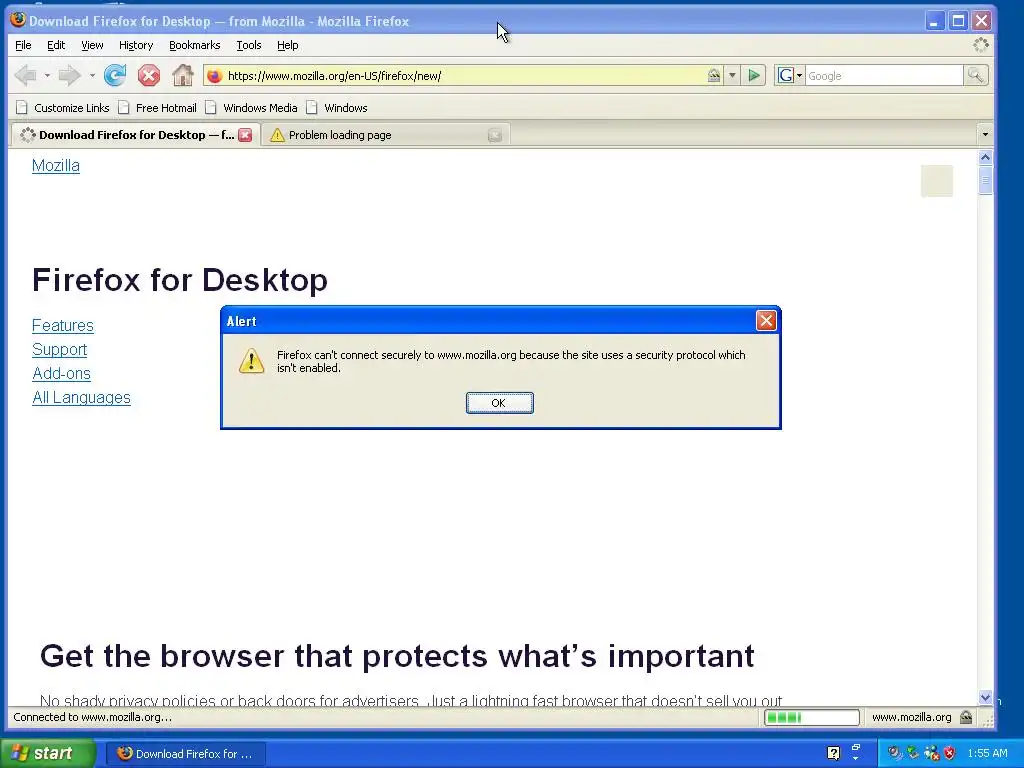Click the Forward arrow navigation button
The width and height of the screenshot is (1024, 768).
tap(69, 76)
